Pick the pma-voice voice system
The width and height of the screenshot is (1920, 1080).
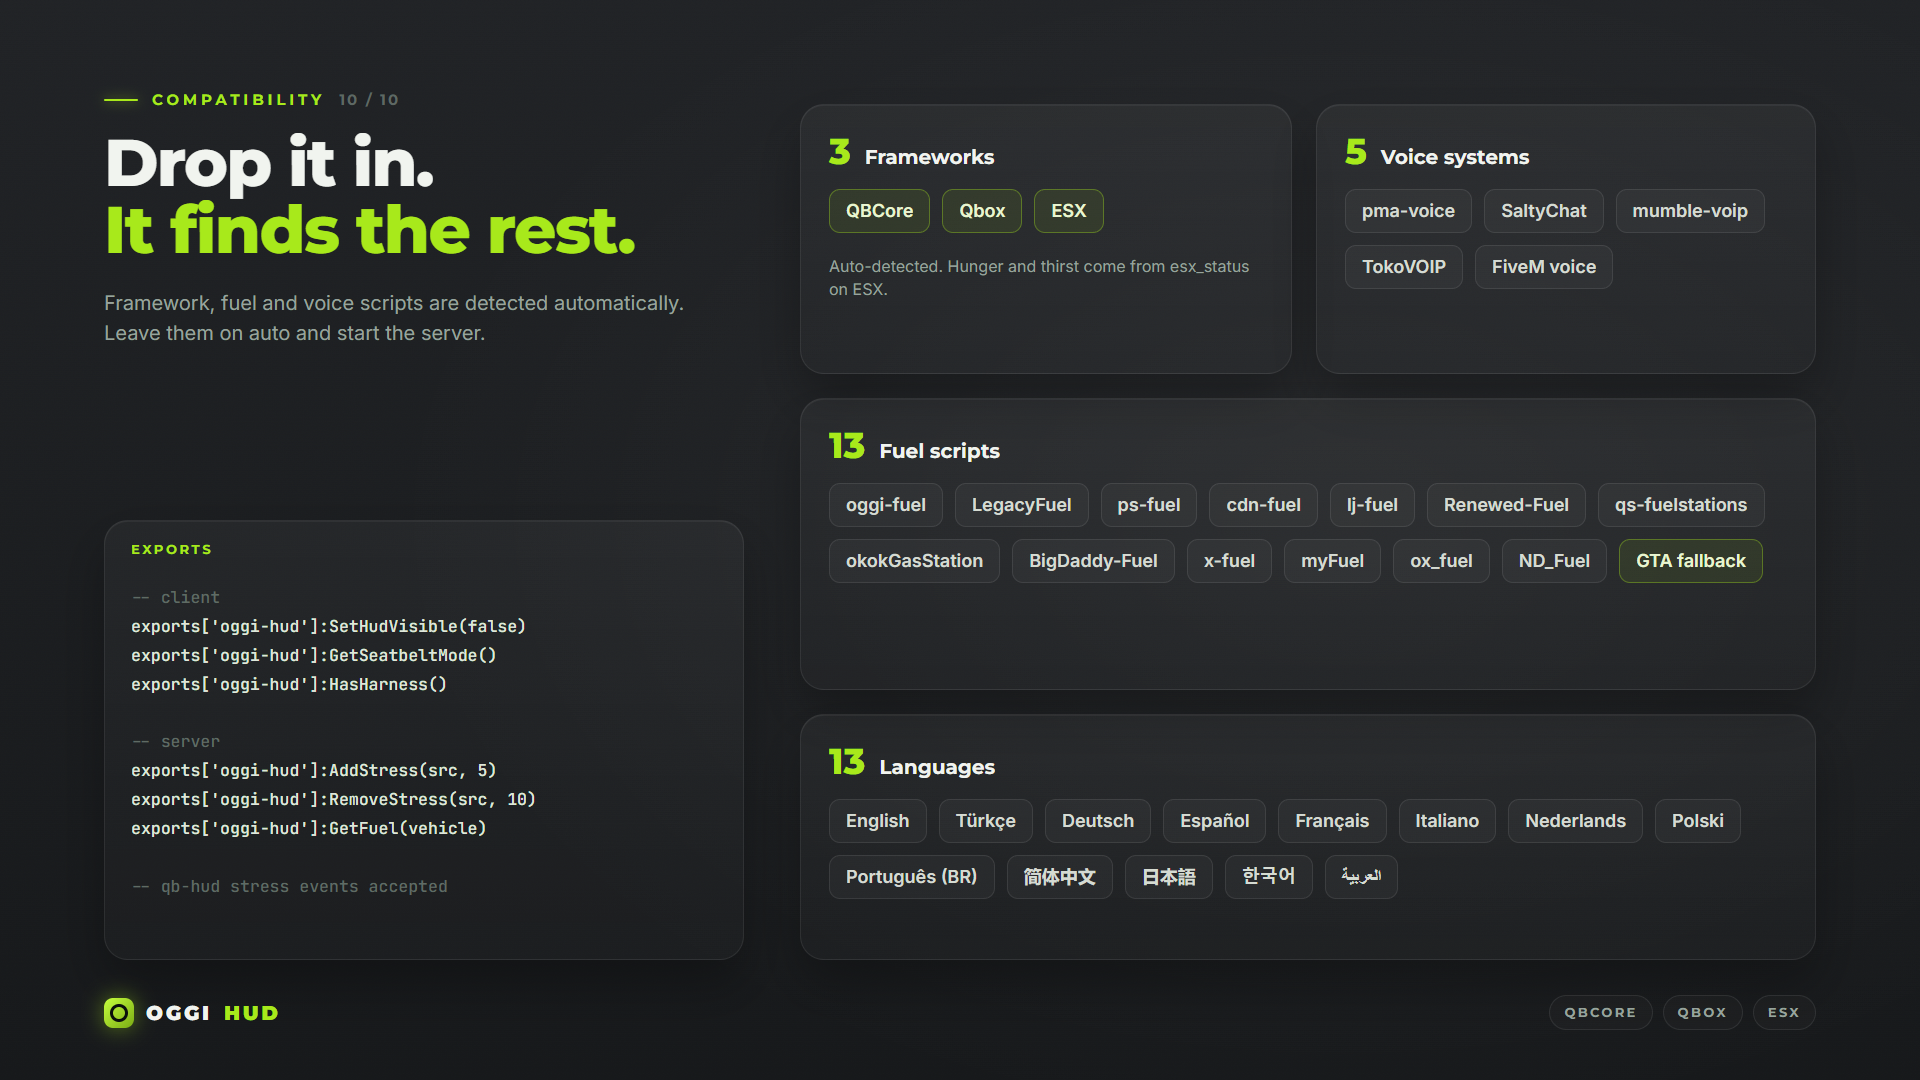tap(1408, 211)
